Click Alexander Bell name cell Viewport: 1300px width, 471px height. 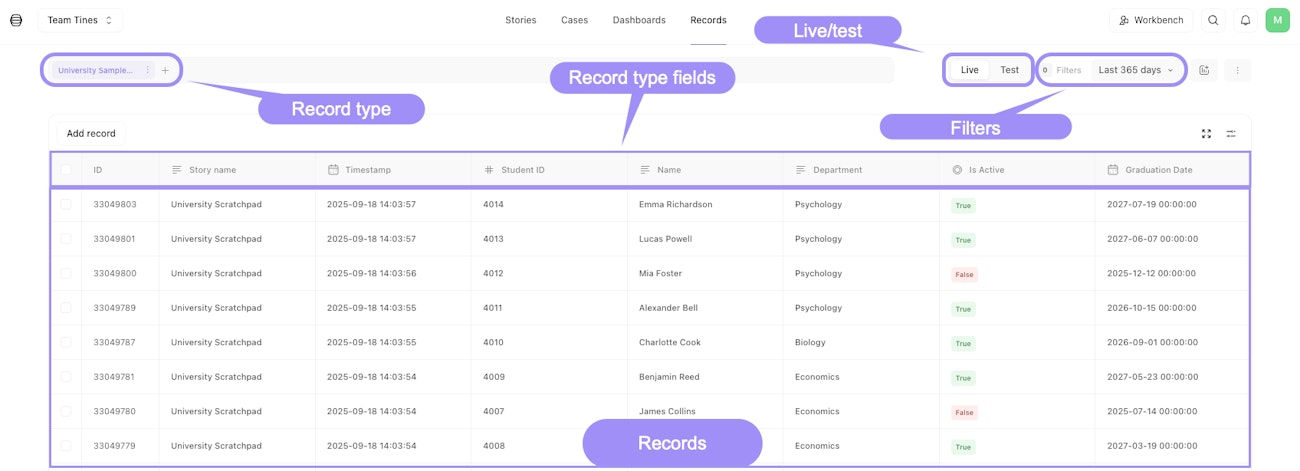[668, 308]
